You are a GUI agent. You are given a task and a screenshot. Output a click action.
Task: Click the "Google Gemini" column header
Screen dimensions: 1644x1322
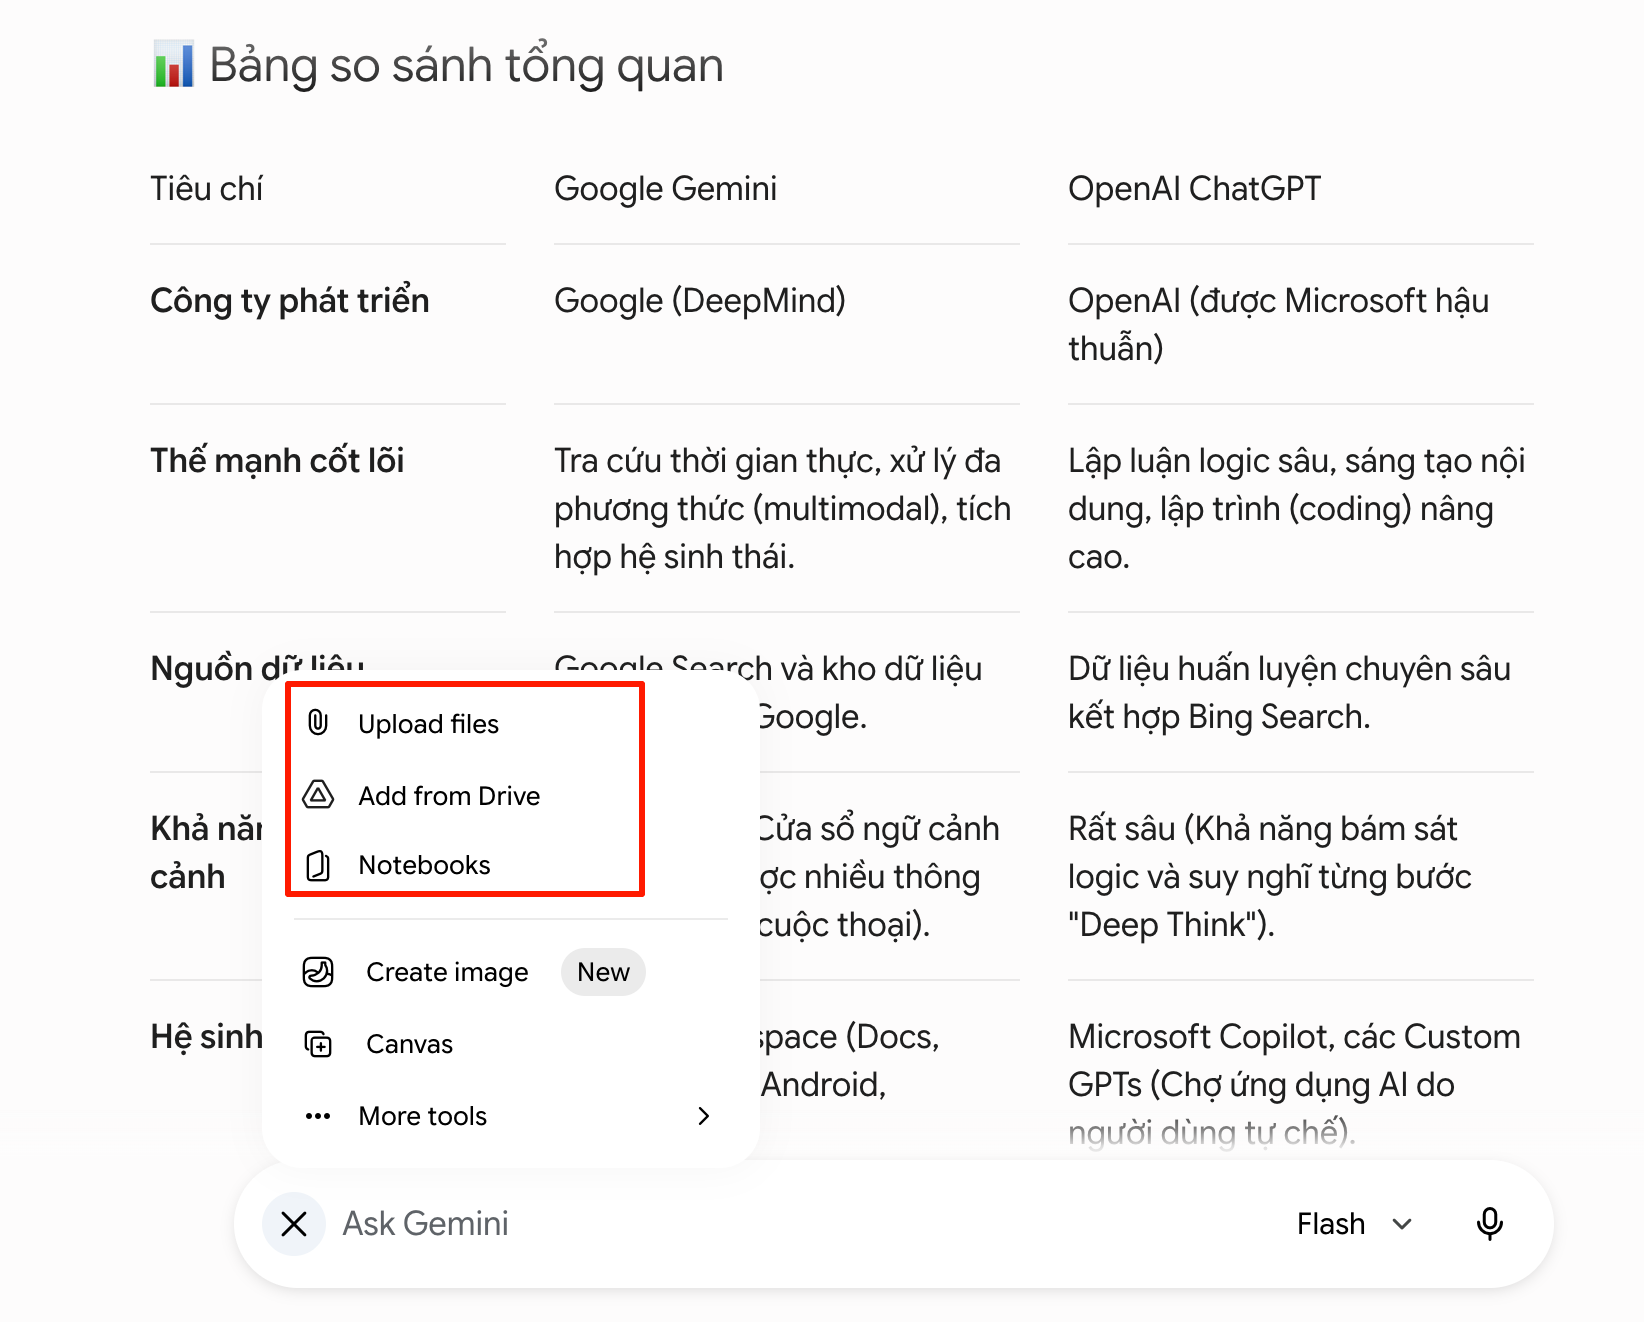pos(665,189)
